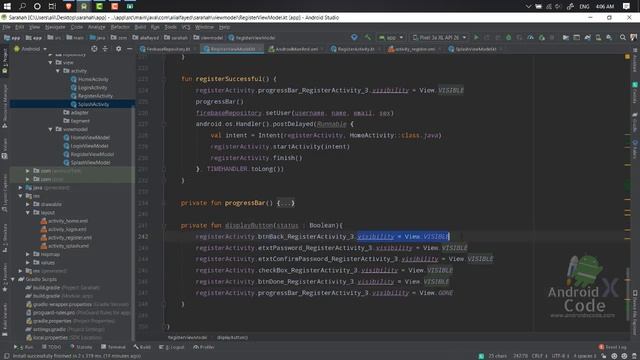
Task: Click the status bar tool window toggle icon
Action: pyautogui.click(x=6, y=356)
